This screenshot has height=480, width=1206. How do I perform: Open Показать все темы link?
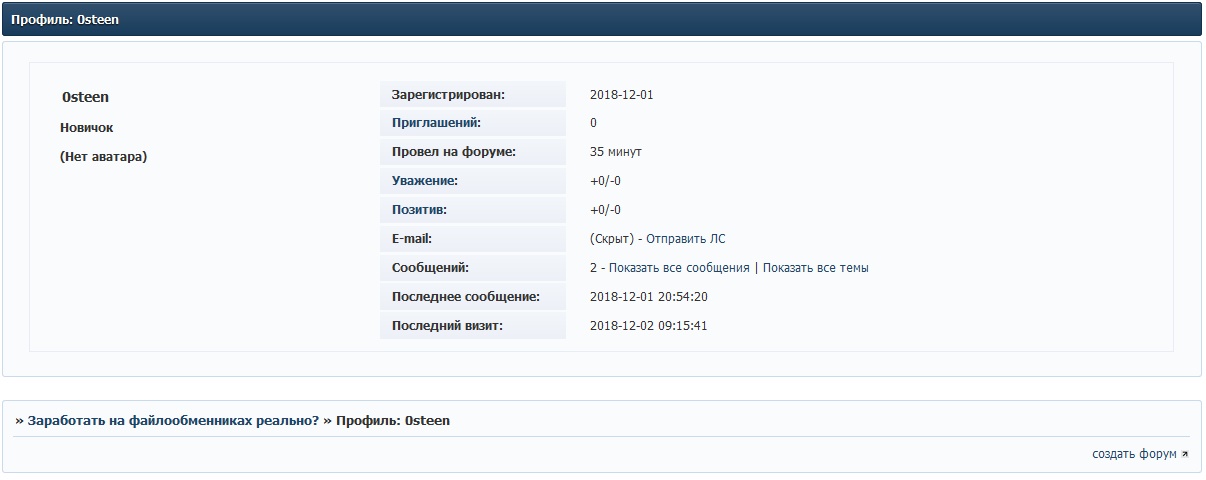pyautogui.click(x=815, y=268)
